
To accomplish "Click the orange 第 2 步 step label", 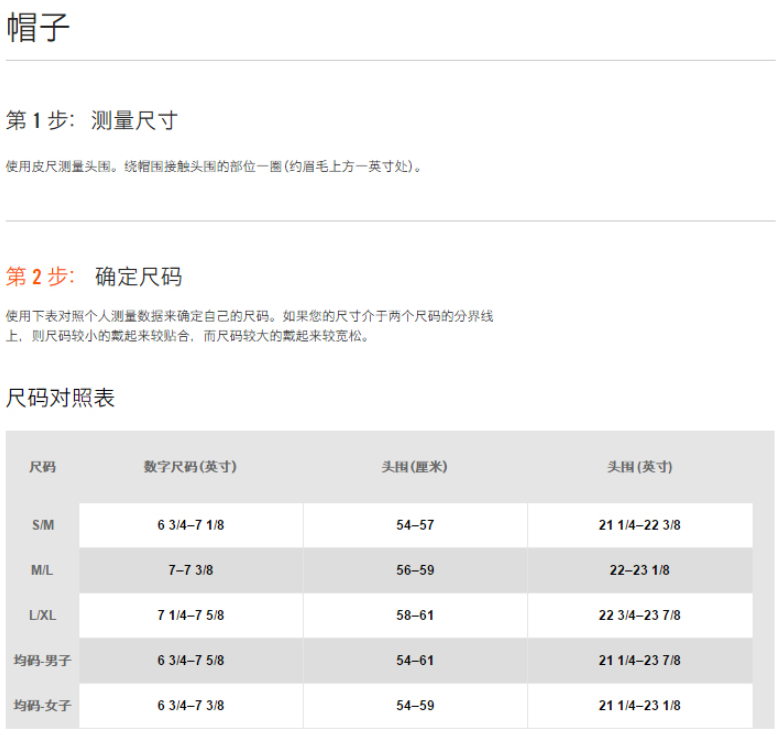I will coord(41,277).
